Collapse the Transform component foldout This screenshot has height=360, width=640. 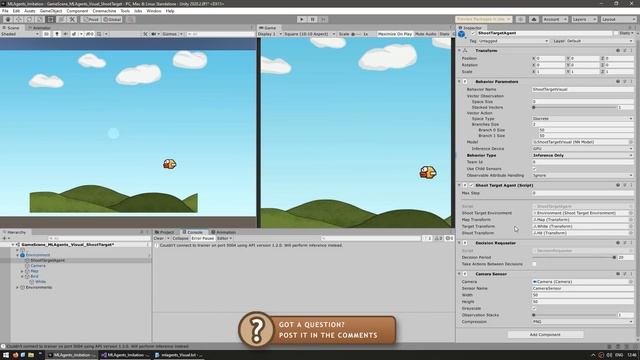point(459,51)
